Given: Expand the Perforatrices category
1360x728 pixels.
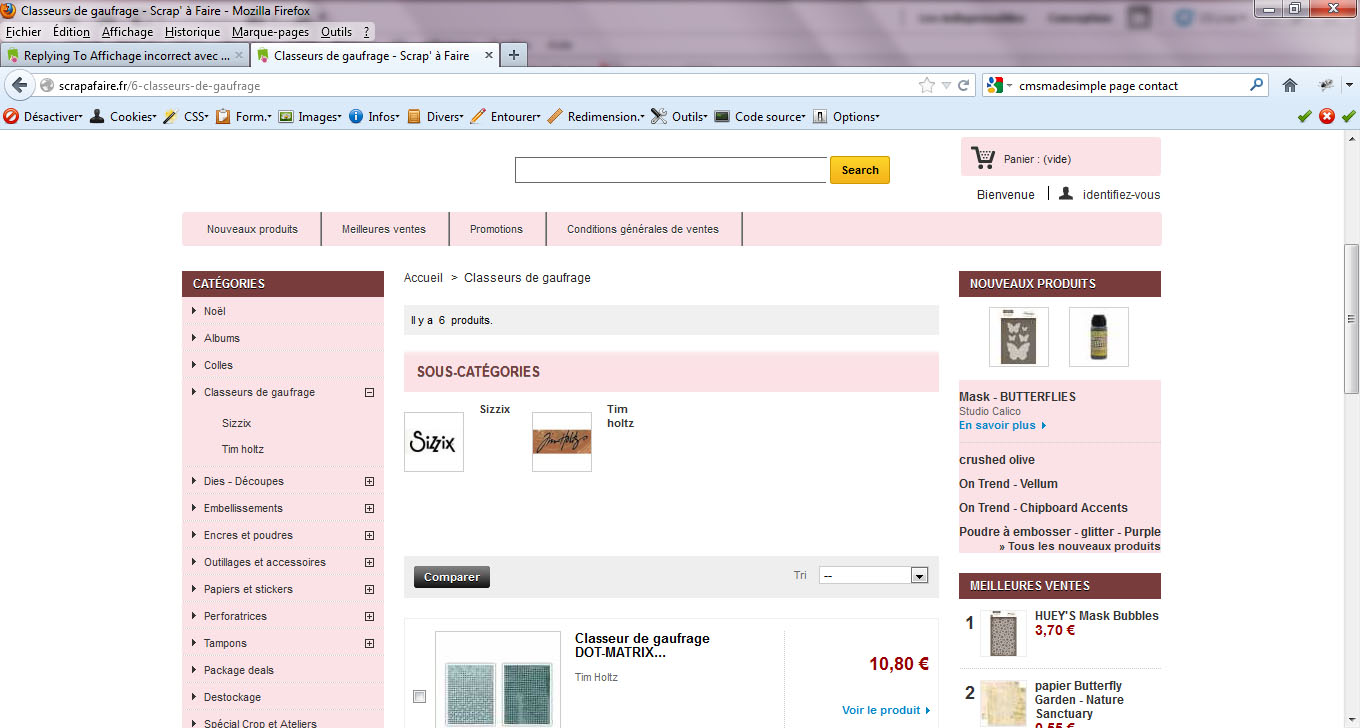Looking at the screenshot, I should pos(369,617).
